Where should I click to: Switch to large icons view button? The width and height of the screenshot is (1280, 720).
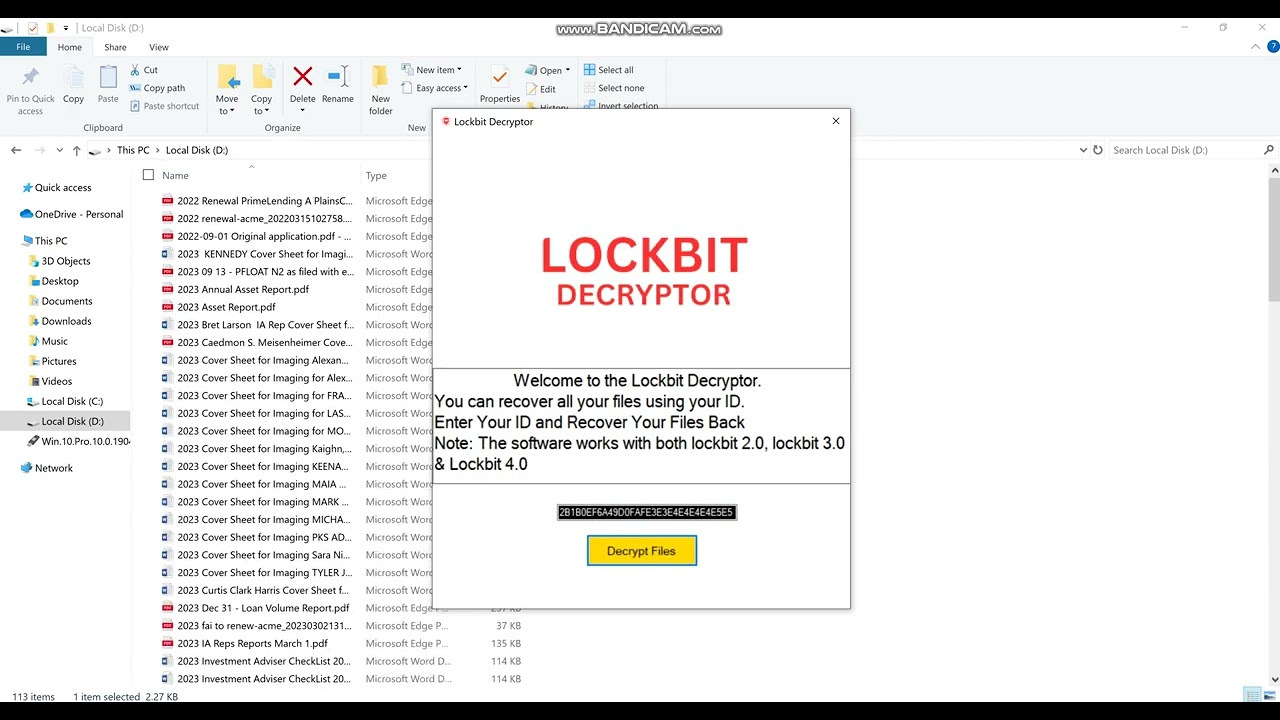click(x=1269, y=696)
